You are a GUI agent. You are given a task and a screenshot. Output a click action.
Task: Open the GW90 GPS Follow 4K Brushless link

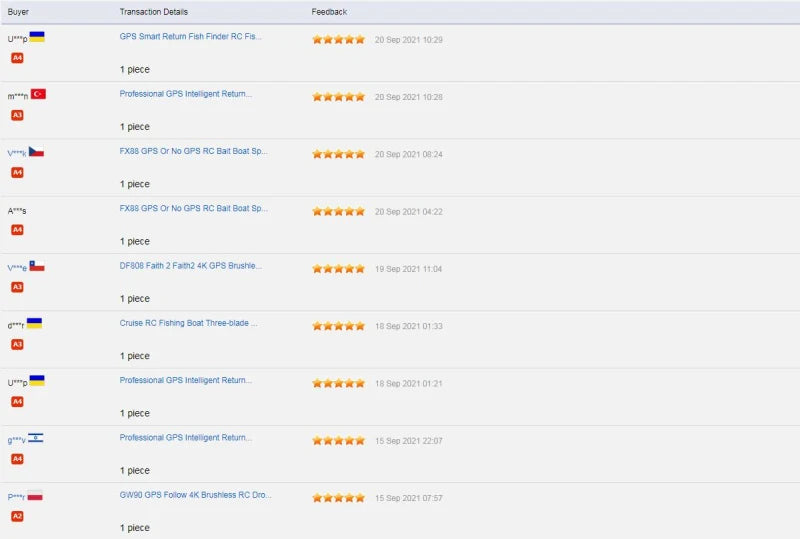click(x=195, y=495)
